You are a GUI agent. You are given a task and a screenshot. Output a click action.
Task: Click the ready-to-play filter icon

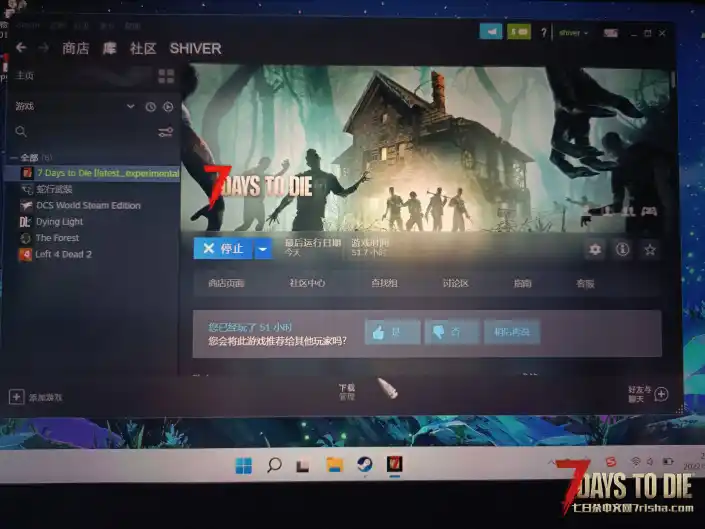point(168,107)
